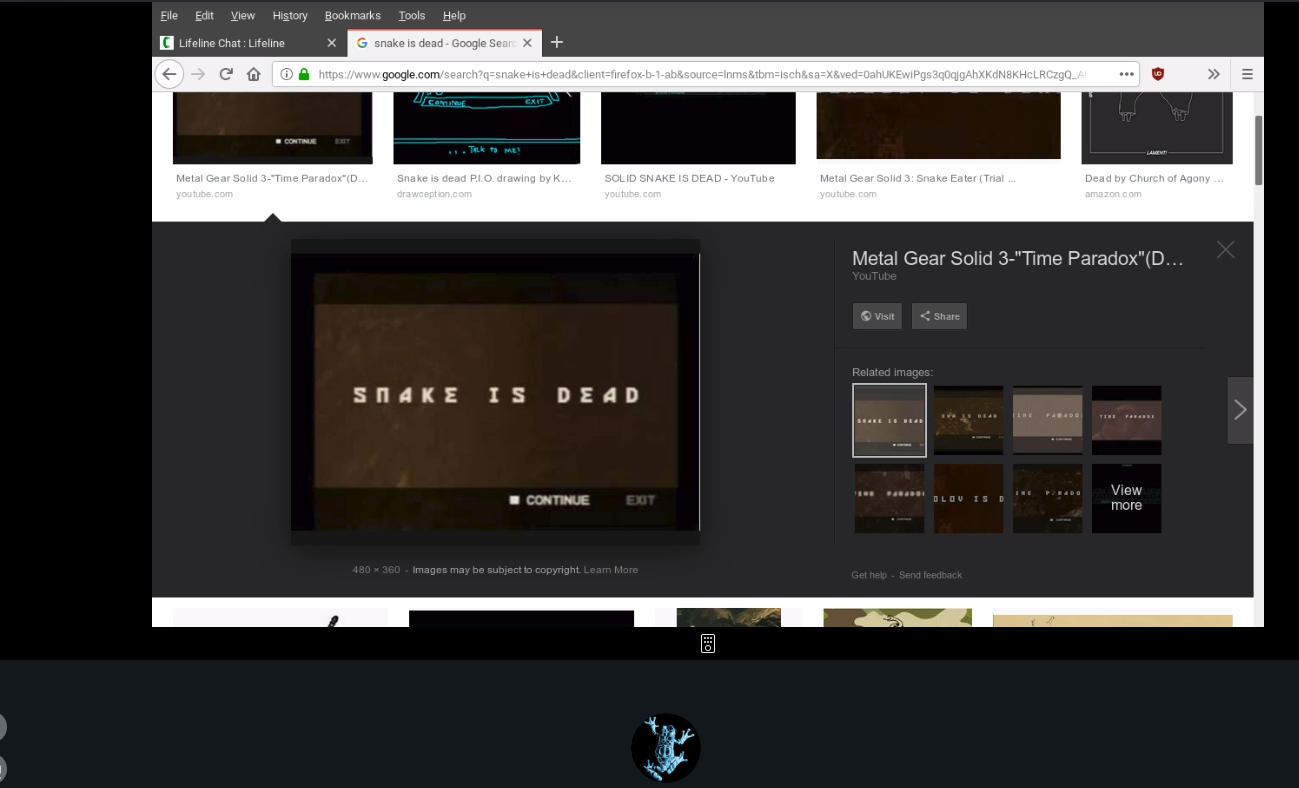Click the green secure-connection padlock
This screenshot has width=1299, height=788.
point(304,74)
